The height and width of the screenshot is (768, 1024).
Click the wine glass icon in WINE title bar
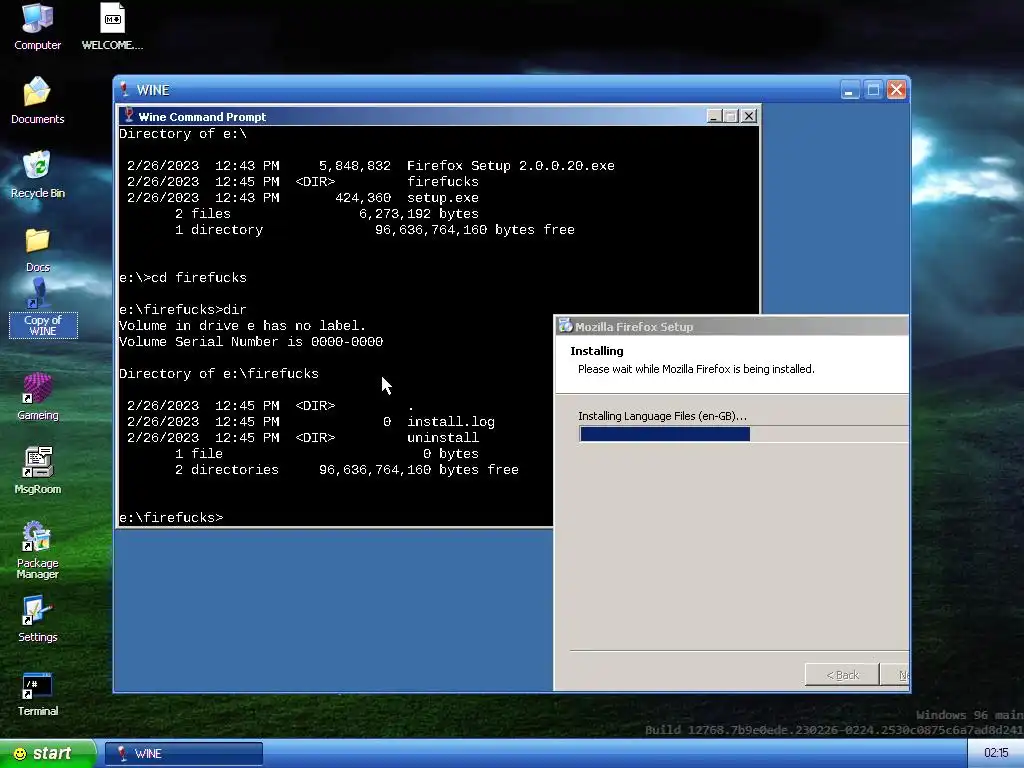click(124, 89)
